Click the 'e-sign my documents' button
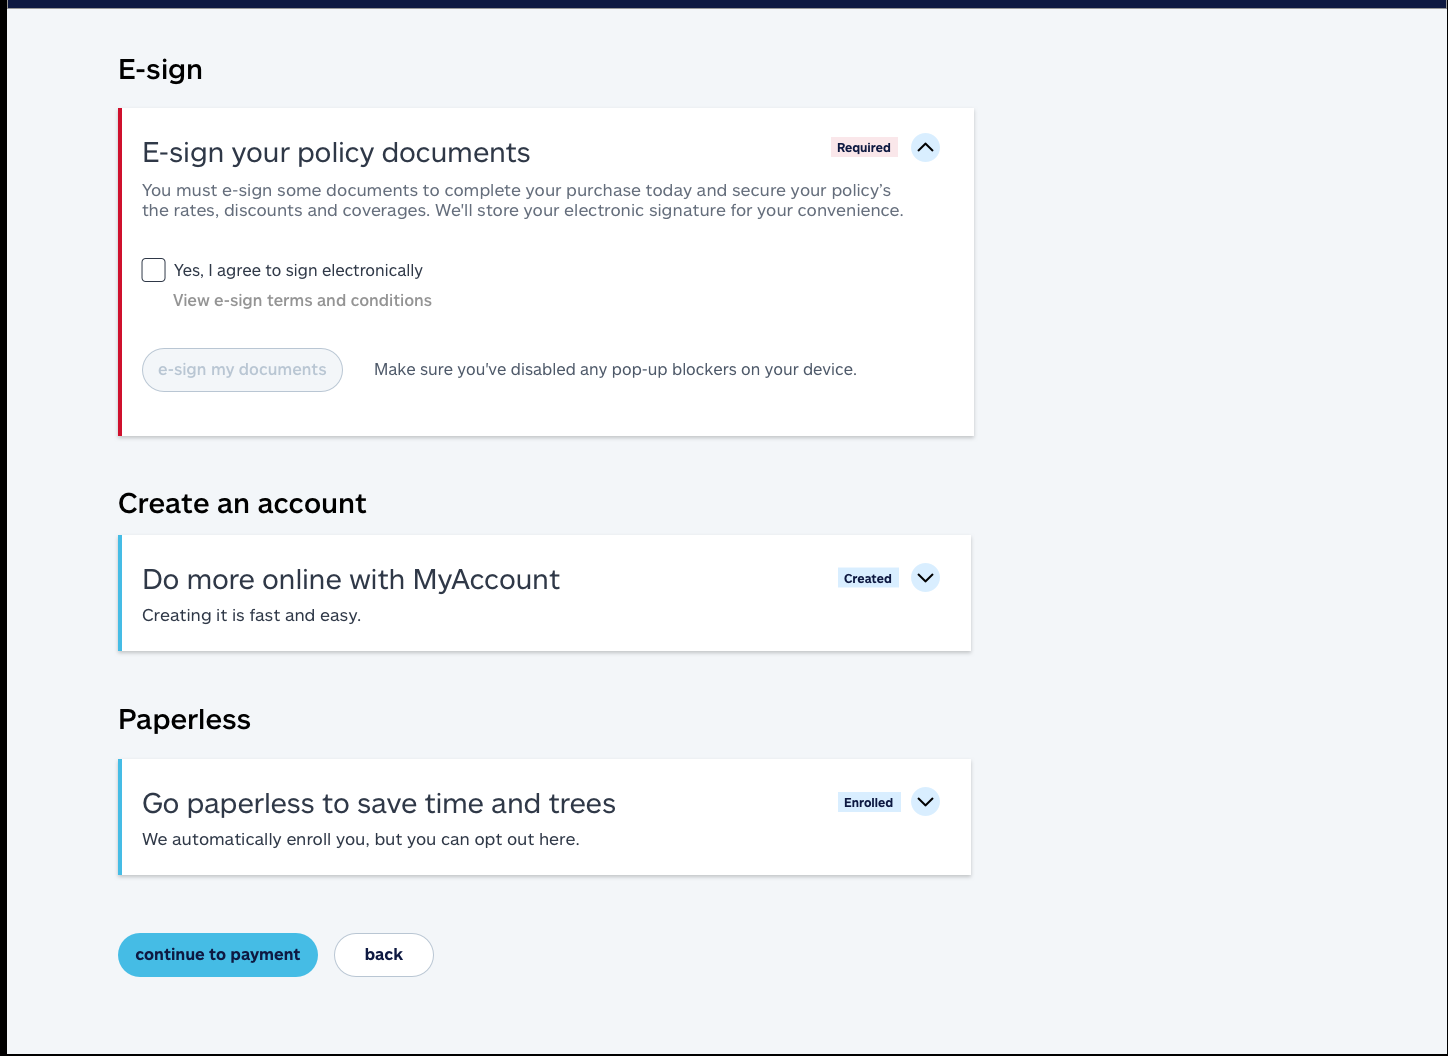Screen dimensions: 1448x1056 pyautogui.click(x=242, y=370)
